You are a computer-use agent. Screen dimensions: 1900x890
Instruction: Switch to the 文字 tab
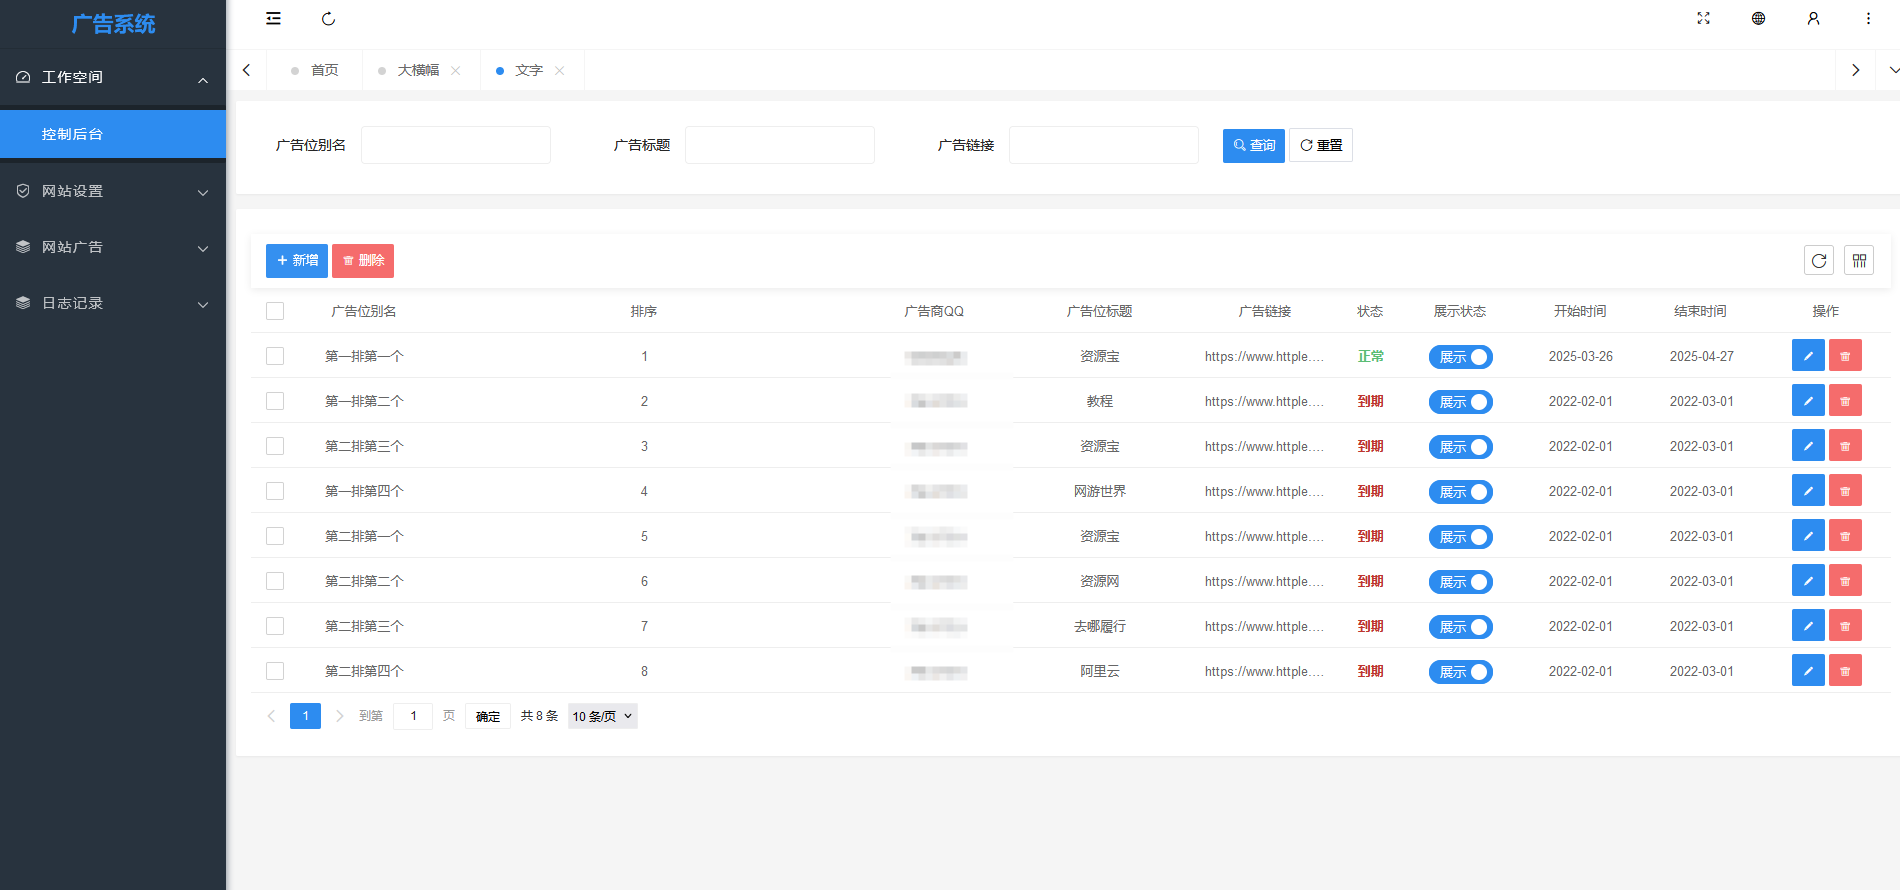coord(529,70)
